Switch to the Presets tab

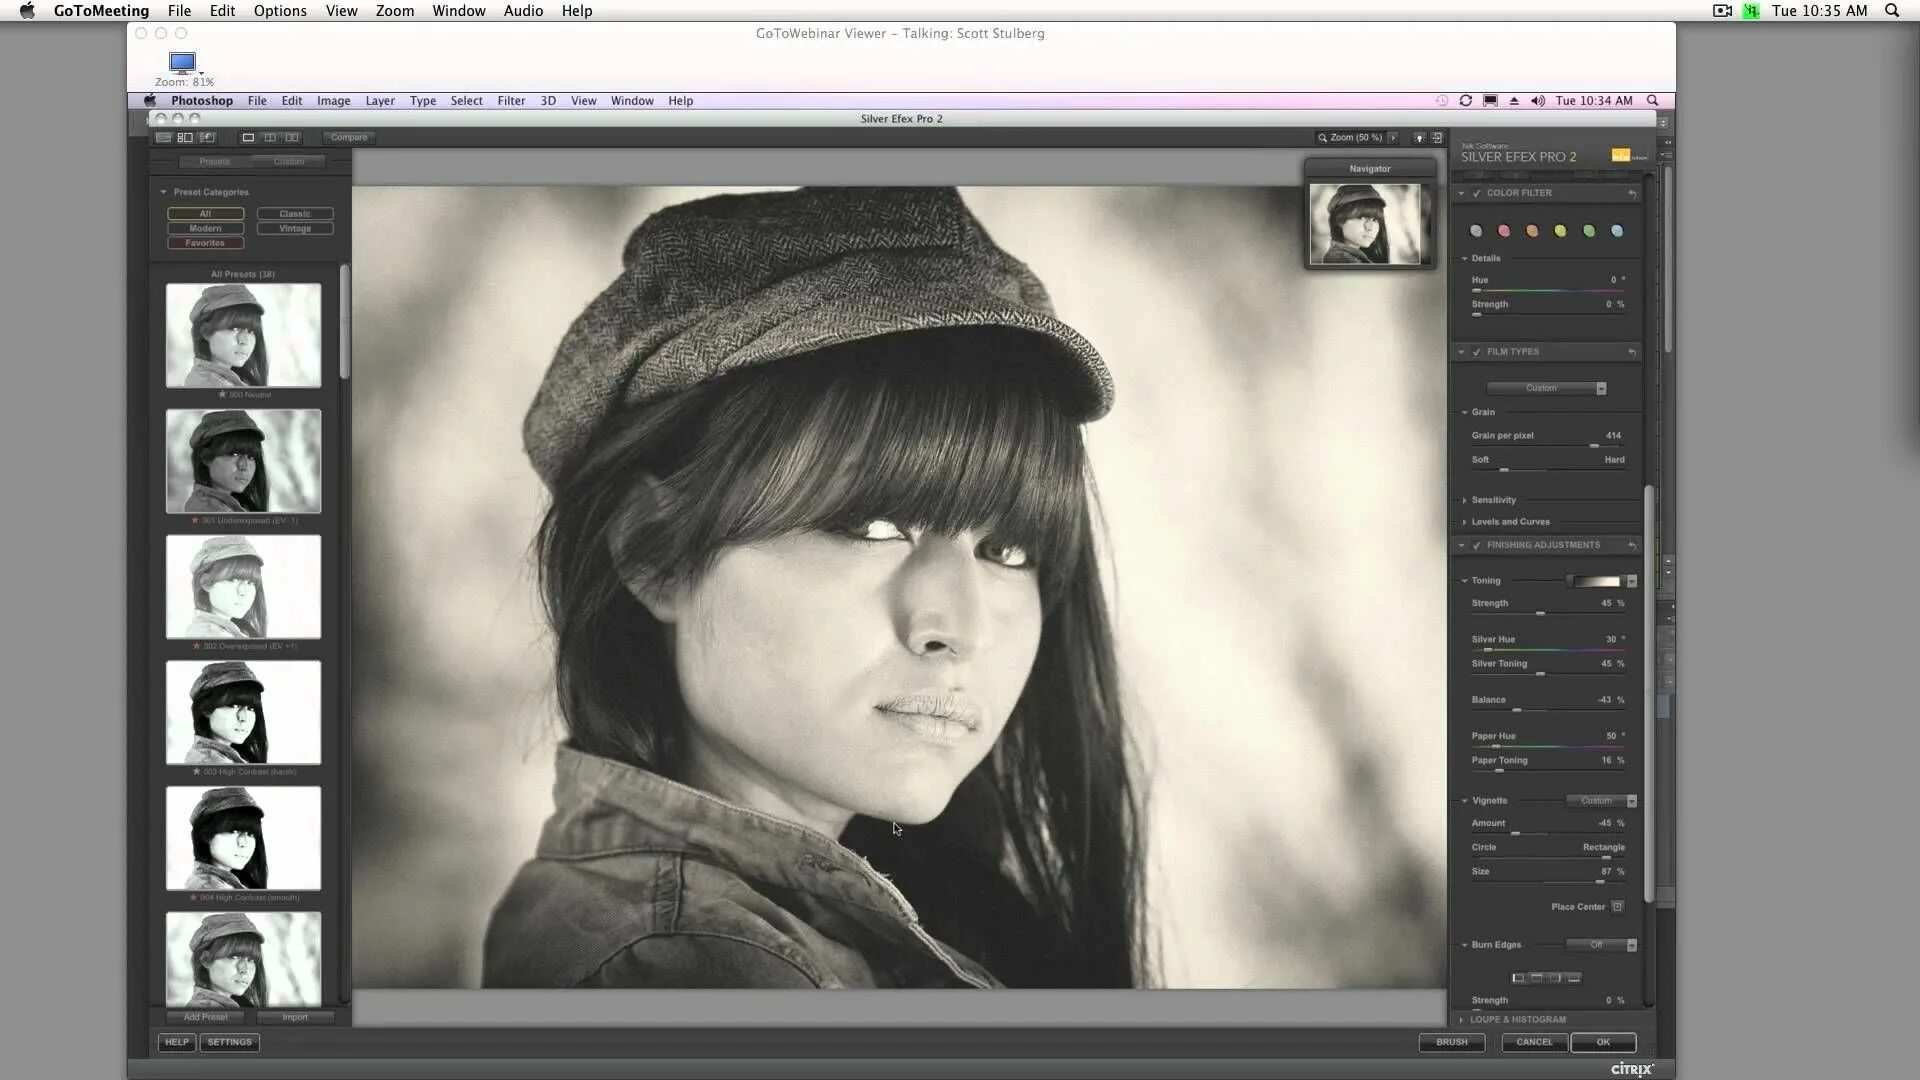[x=215, y=162]
